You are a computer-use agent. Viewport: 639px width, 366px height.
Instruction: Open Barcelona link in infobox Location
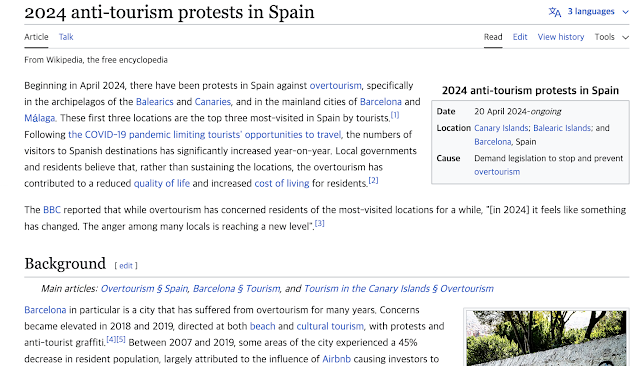pos(492,142)
